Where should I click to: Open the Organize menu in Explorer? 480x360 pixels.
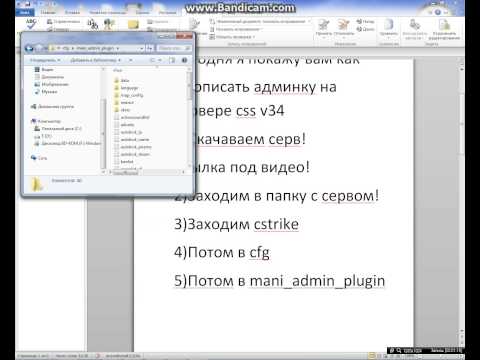point(45,60)
